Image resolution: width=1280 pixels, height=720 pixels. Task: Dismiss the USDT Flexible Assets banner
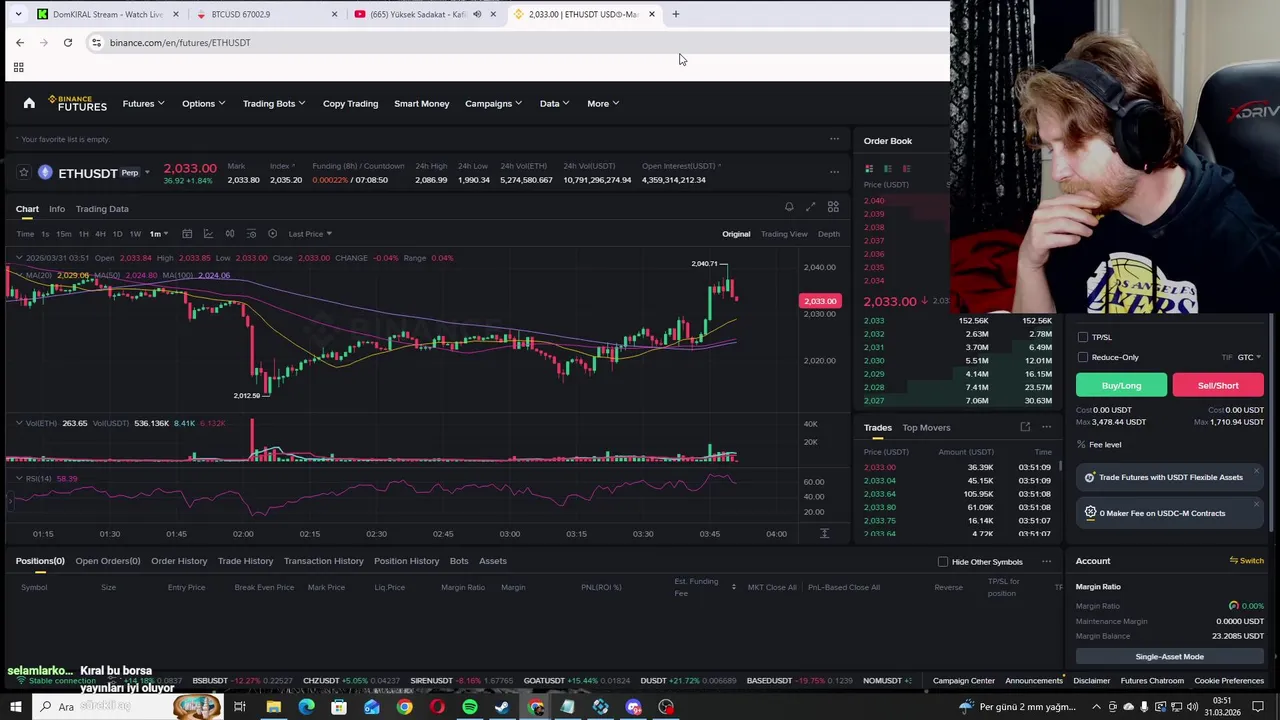pos(1256,470)
